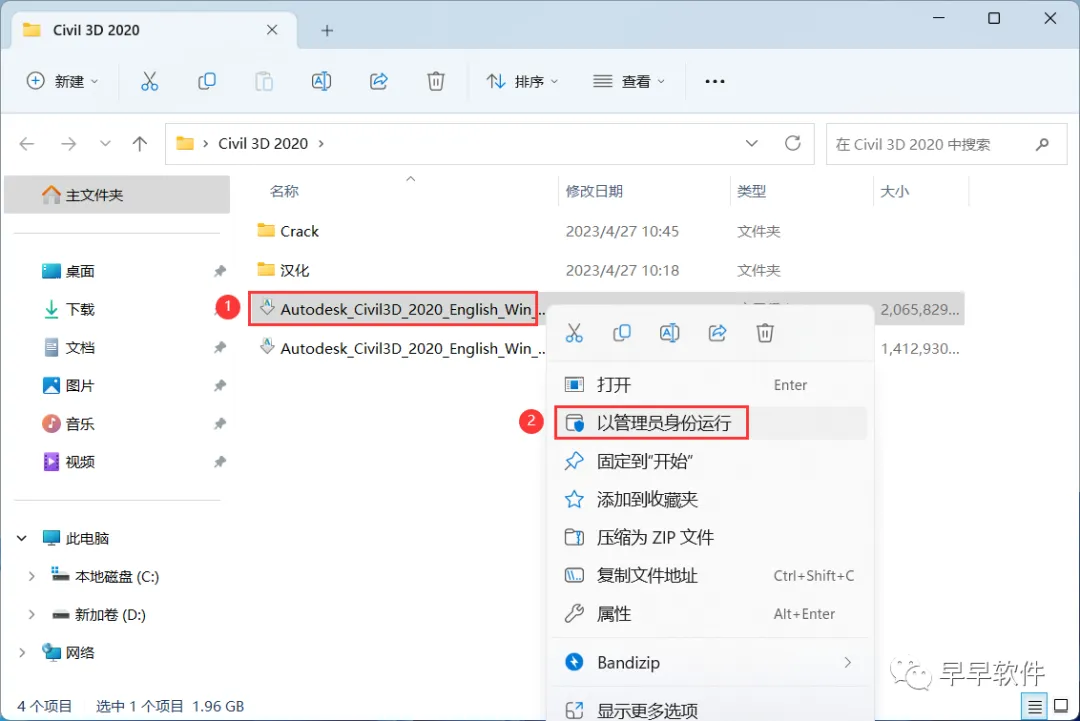Viewport: 1080px width, 721px height.
Task: Expand the 网络 tree node
Action: pos(22,652)
